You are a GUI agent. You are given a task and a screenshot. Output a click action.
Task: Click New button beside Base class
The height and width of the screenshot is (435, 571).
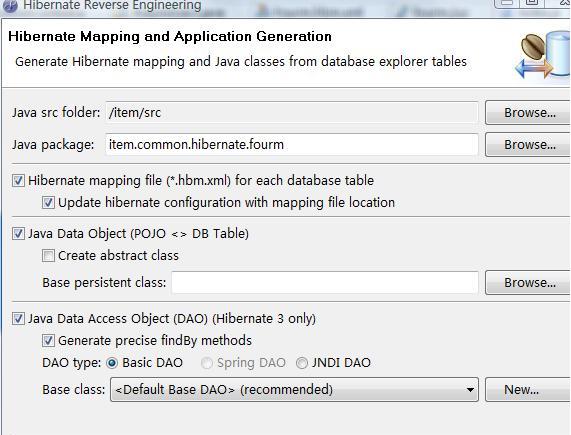[528, 389]
